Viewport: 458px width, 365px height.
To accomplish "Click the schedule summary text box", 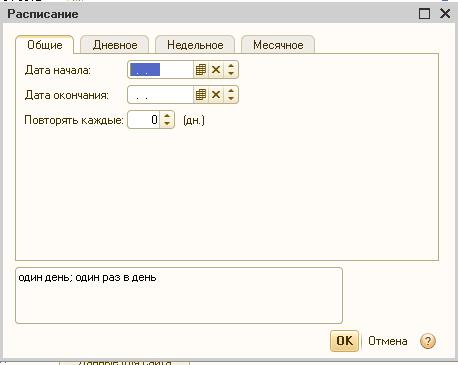I will pyautogui.click(x=179, y=295).
